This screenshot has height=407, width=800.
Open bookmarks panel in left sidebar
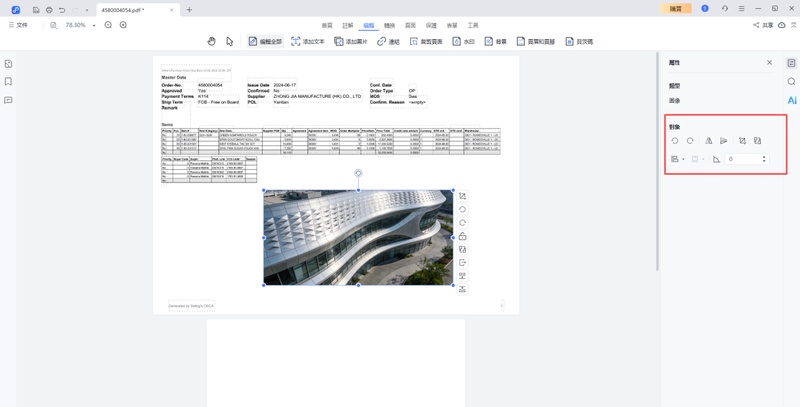pos(8,82)
